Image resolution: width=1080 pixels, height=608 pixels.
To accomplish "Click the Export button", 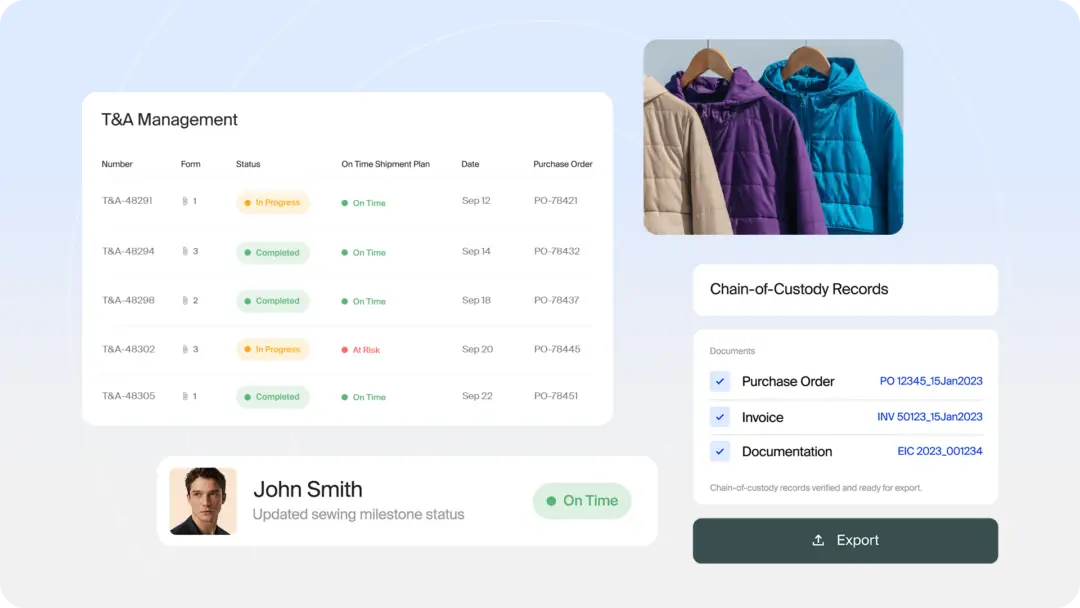I will 845,541.
